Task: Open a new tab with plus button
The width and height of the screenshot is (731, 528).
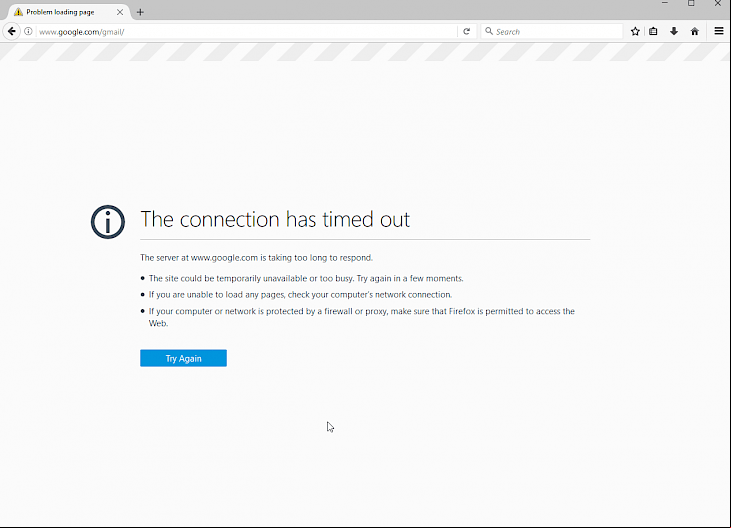Action: coord(140,12)
